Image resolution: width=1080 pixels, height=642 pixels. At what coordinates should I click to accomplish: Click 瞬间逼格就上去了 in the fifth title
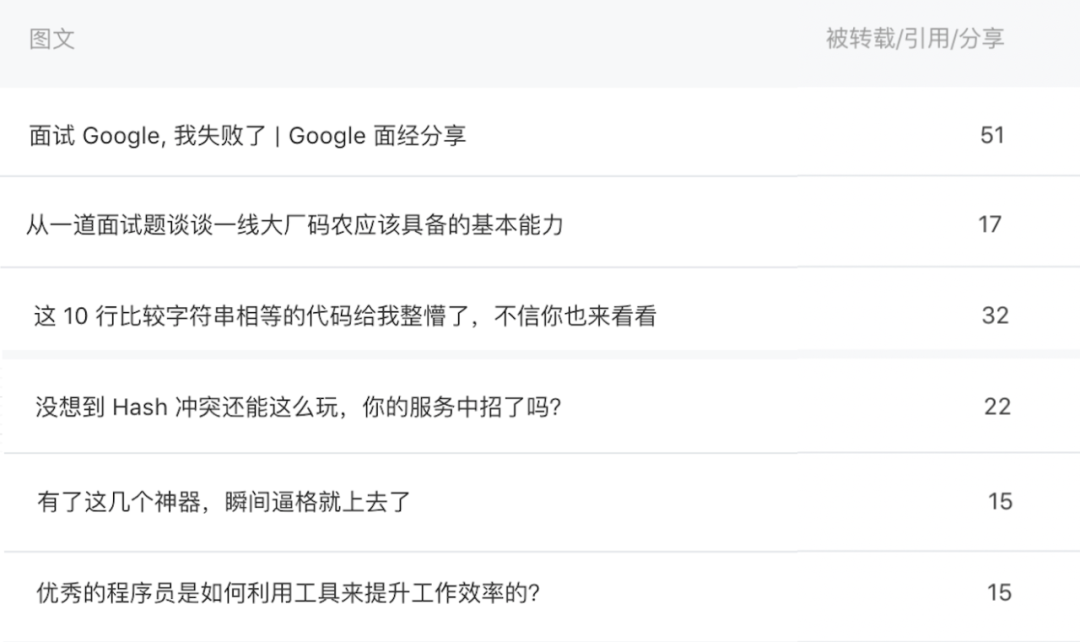(318, 501)
